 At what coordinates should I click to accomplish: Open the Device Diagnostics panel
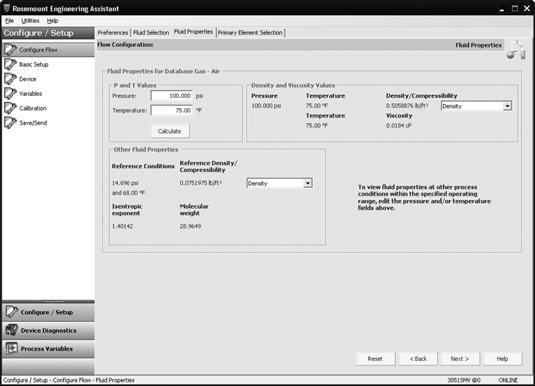48,330
